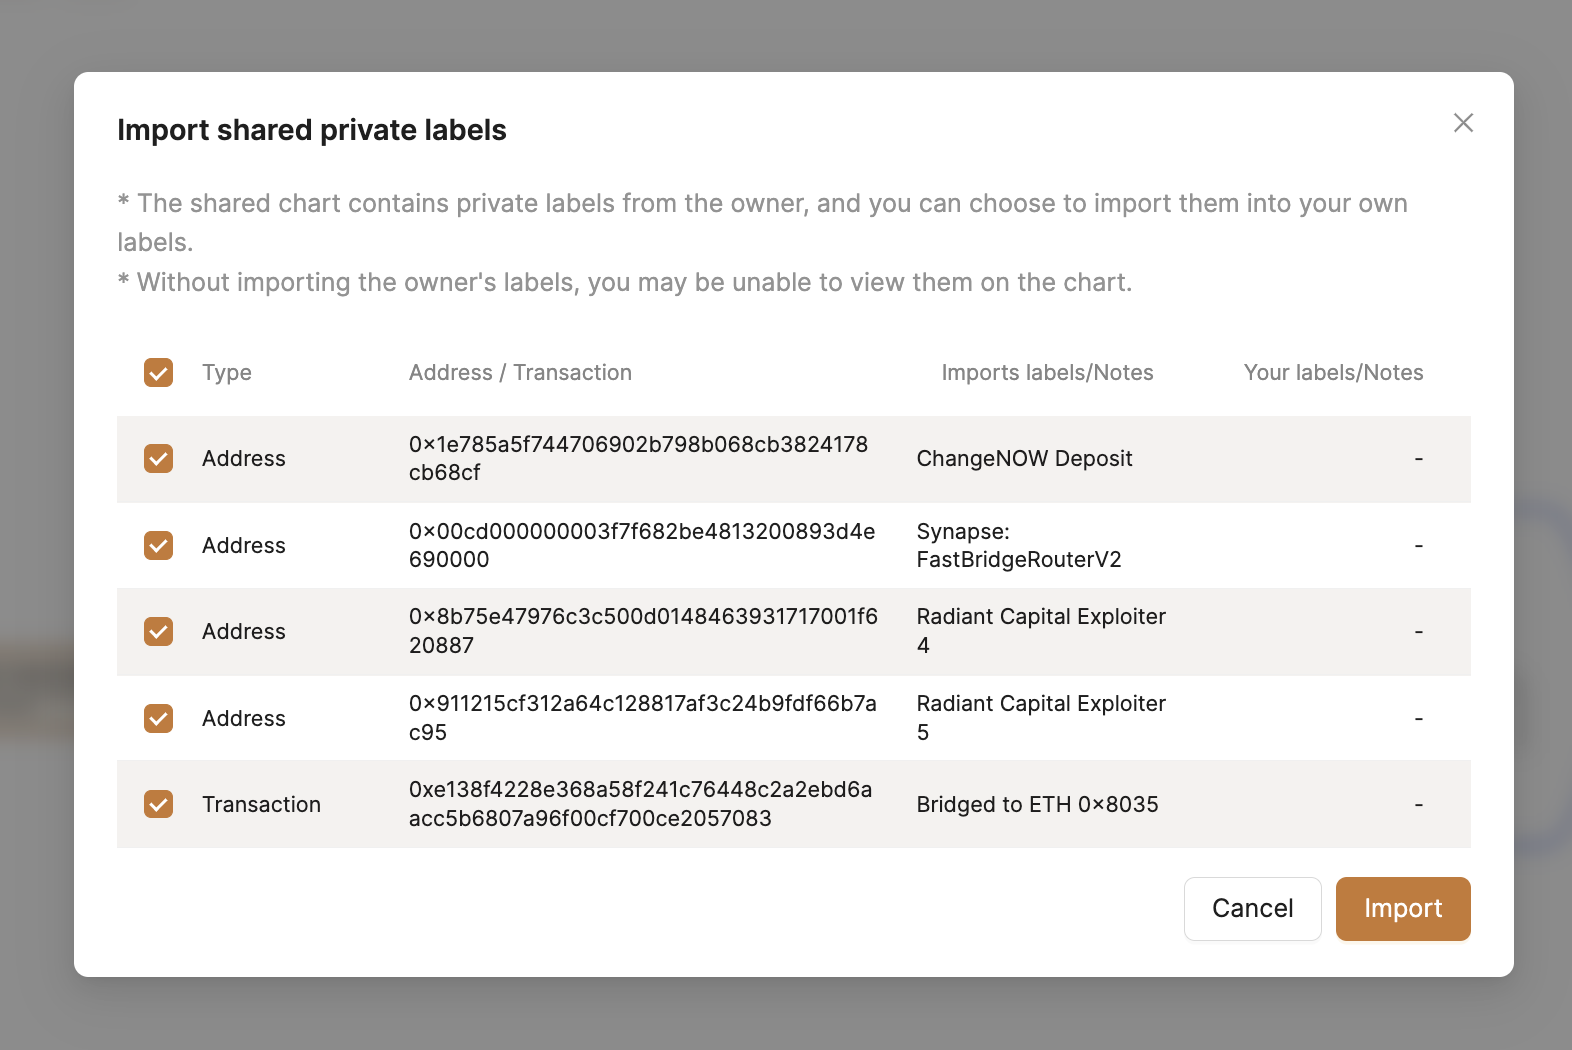
Task: Click the Type column header
Action: click(227, 373)
